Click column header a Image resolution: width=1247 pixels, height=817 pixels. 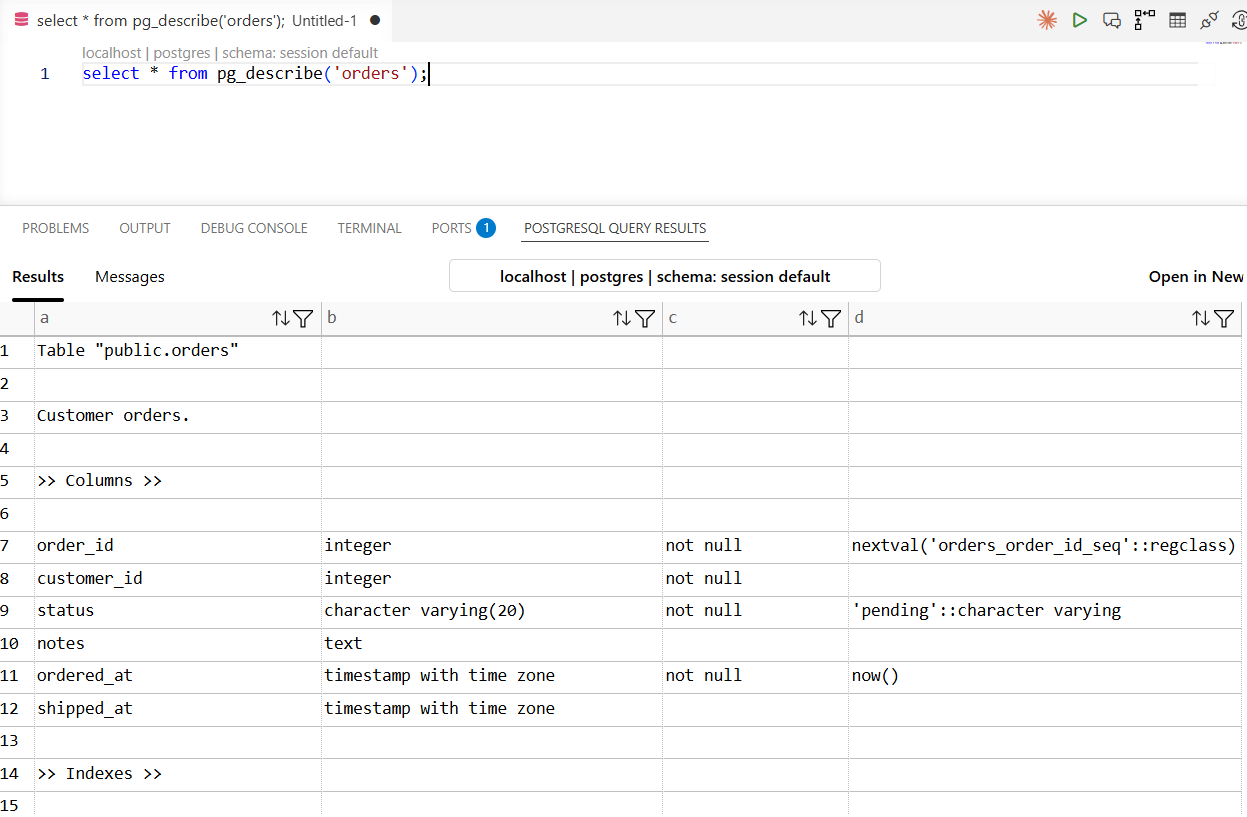pyautogui.click(x=178, y=319)
